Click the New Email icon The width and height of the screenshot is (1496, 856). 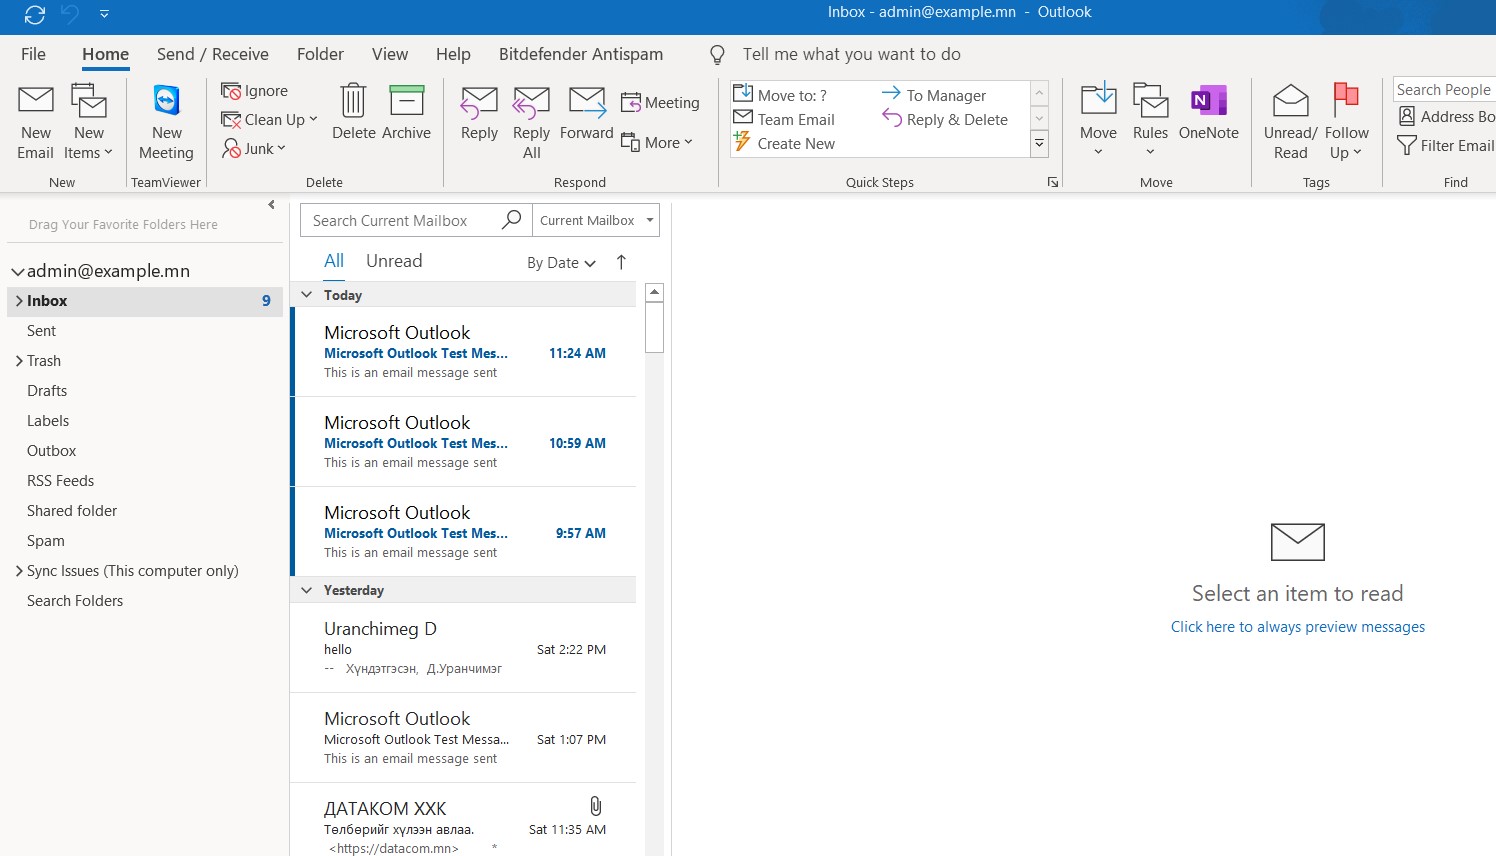[36, 101]
